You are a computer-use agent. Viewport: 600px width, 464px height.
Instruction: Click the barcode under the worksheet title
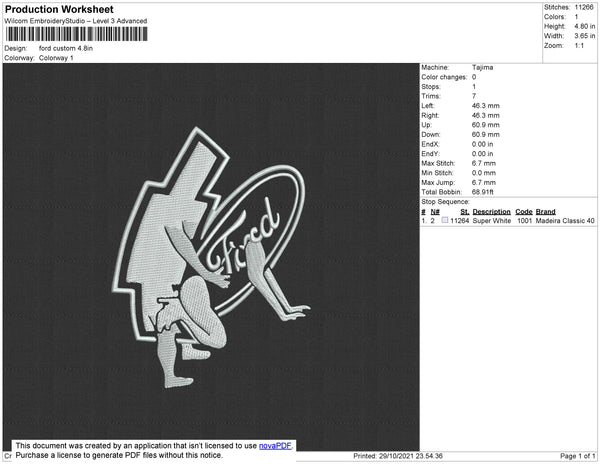click(77, 34)
